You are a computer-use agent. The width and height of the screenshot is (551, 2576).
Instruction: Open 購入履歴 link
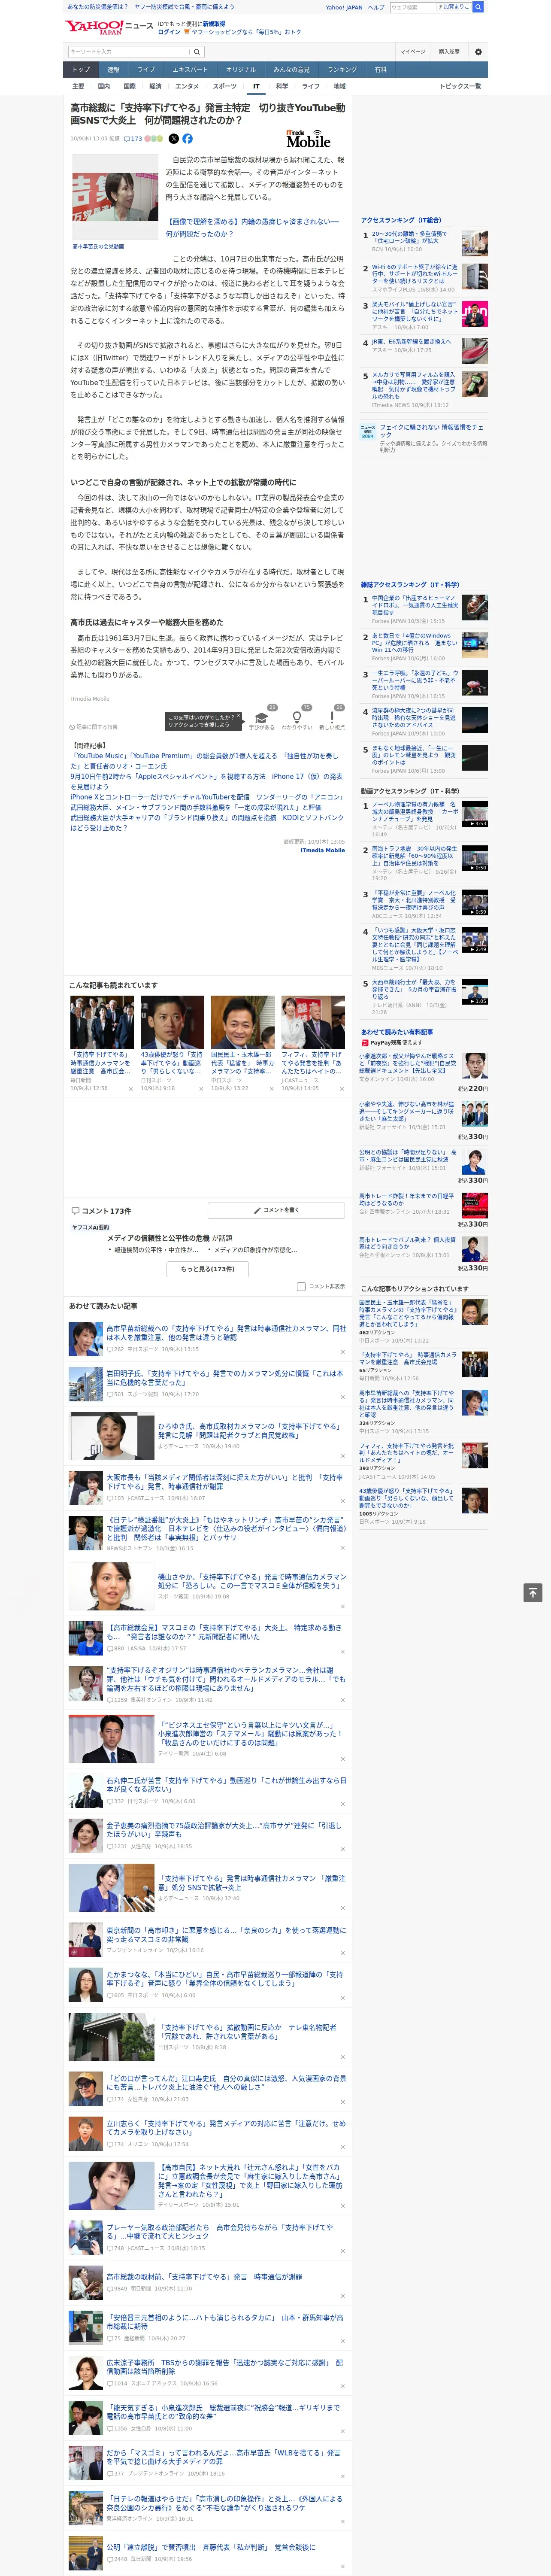point(449,52)
